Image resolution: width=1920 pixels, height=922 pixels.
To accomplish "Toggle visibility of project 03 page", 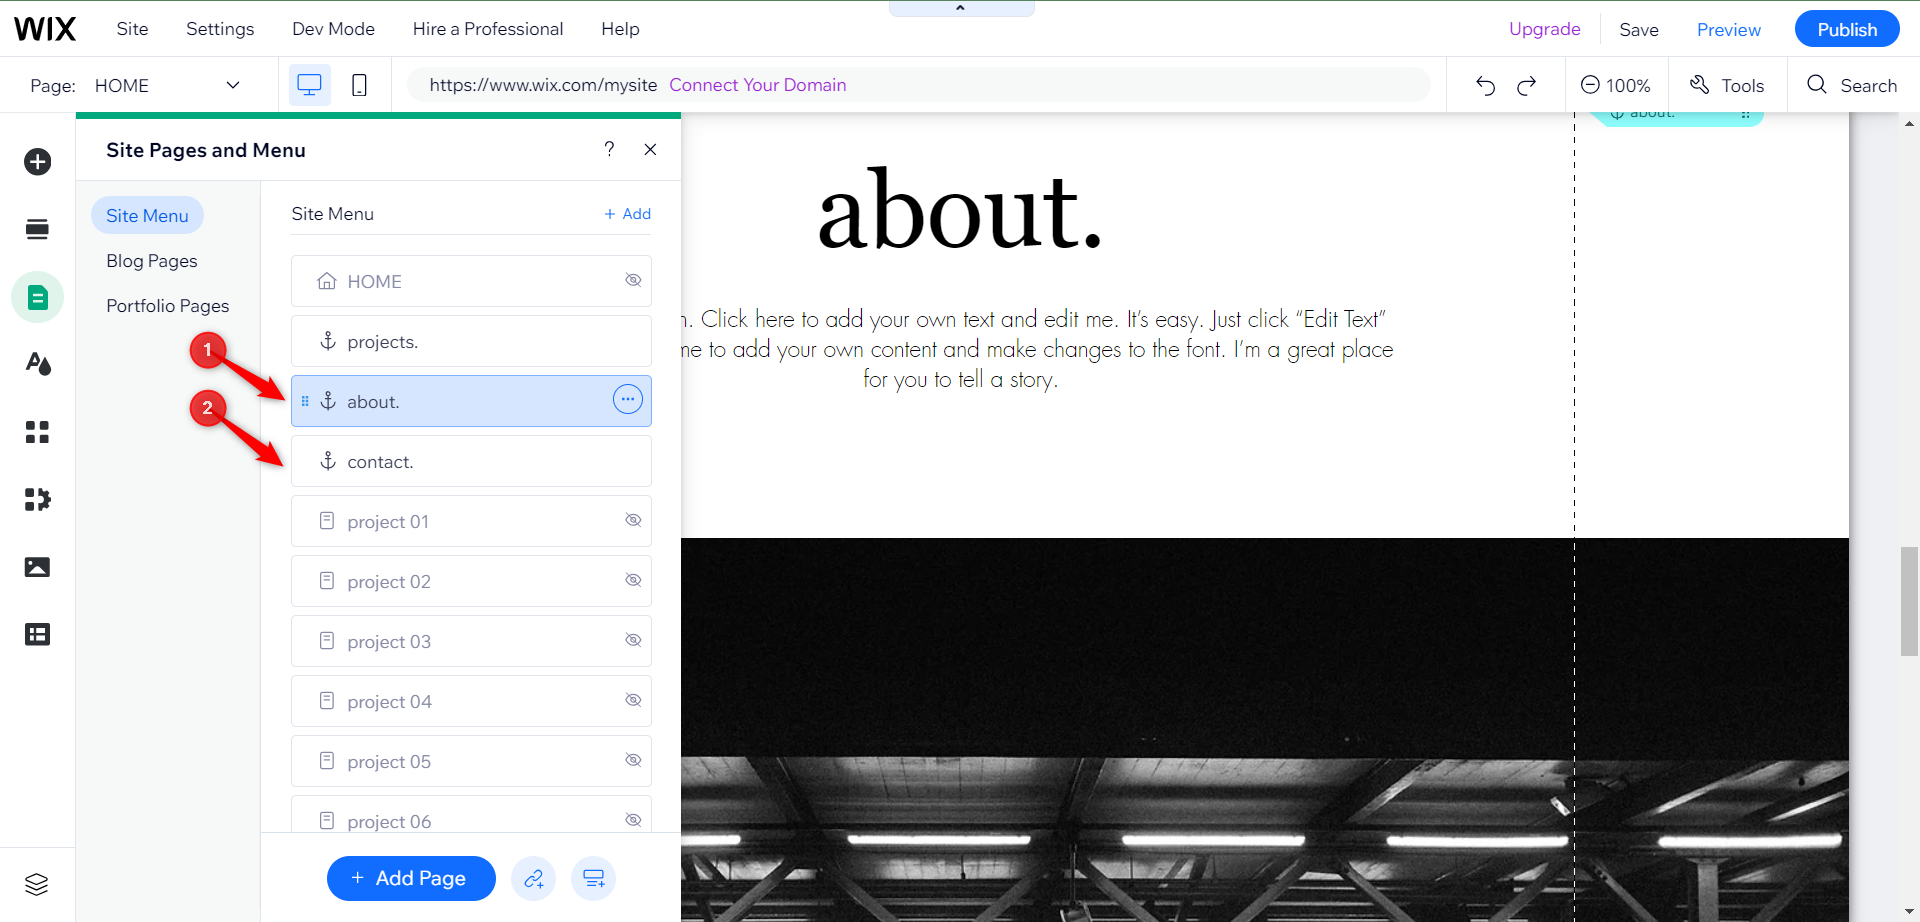I will [633, 640].
